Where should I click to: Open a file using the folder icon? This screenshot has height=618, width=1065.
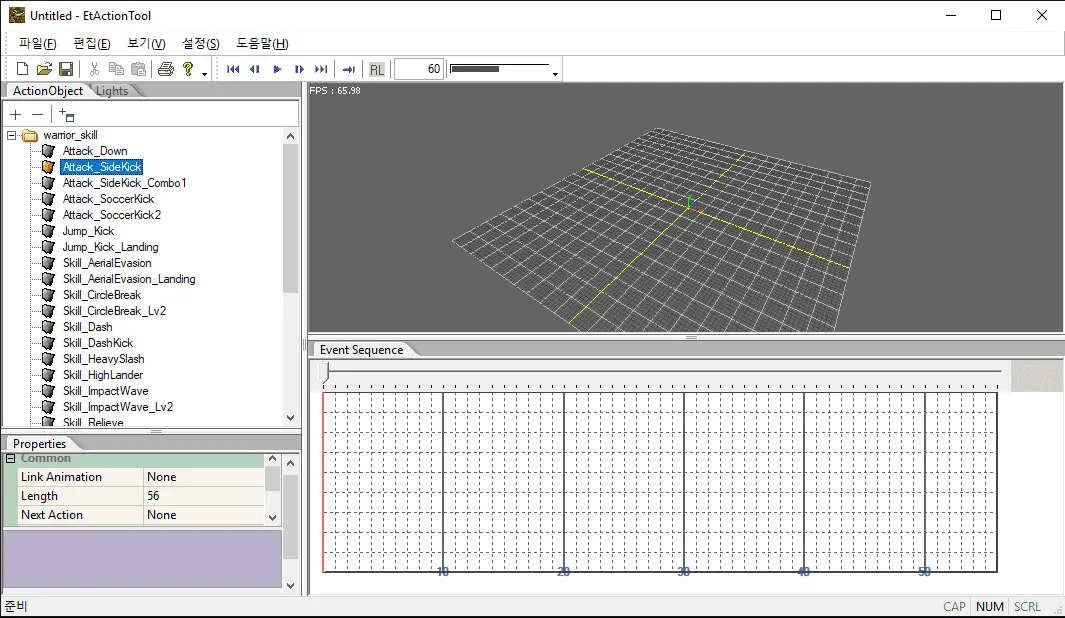pos(44,69)
